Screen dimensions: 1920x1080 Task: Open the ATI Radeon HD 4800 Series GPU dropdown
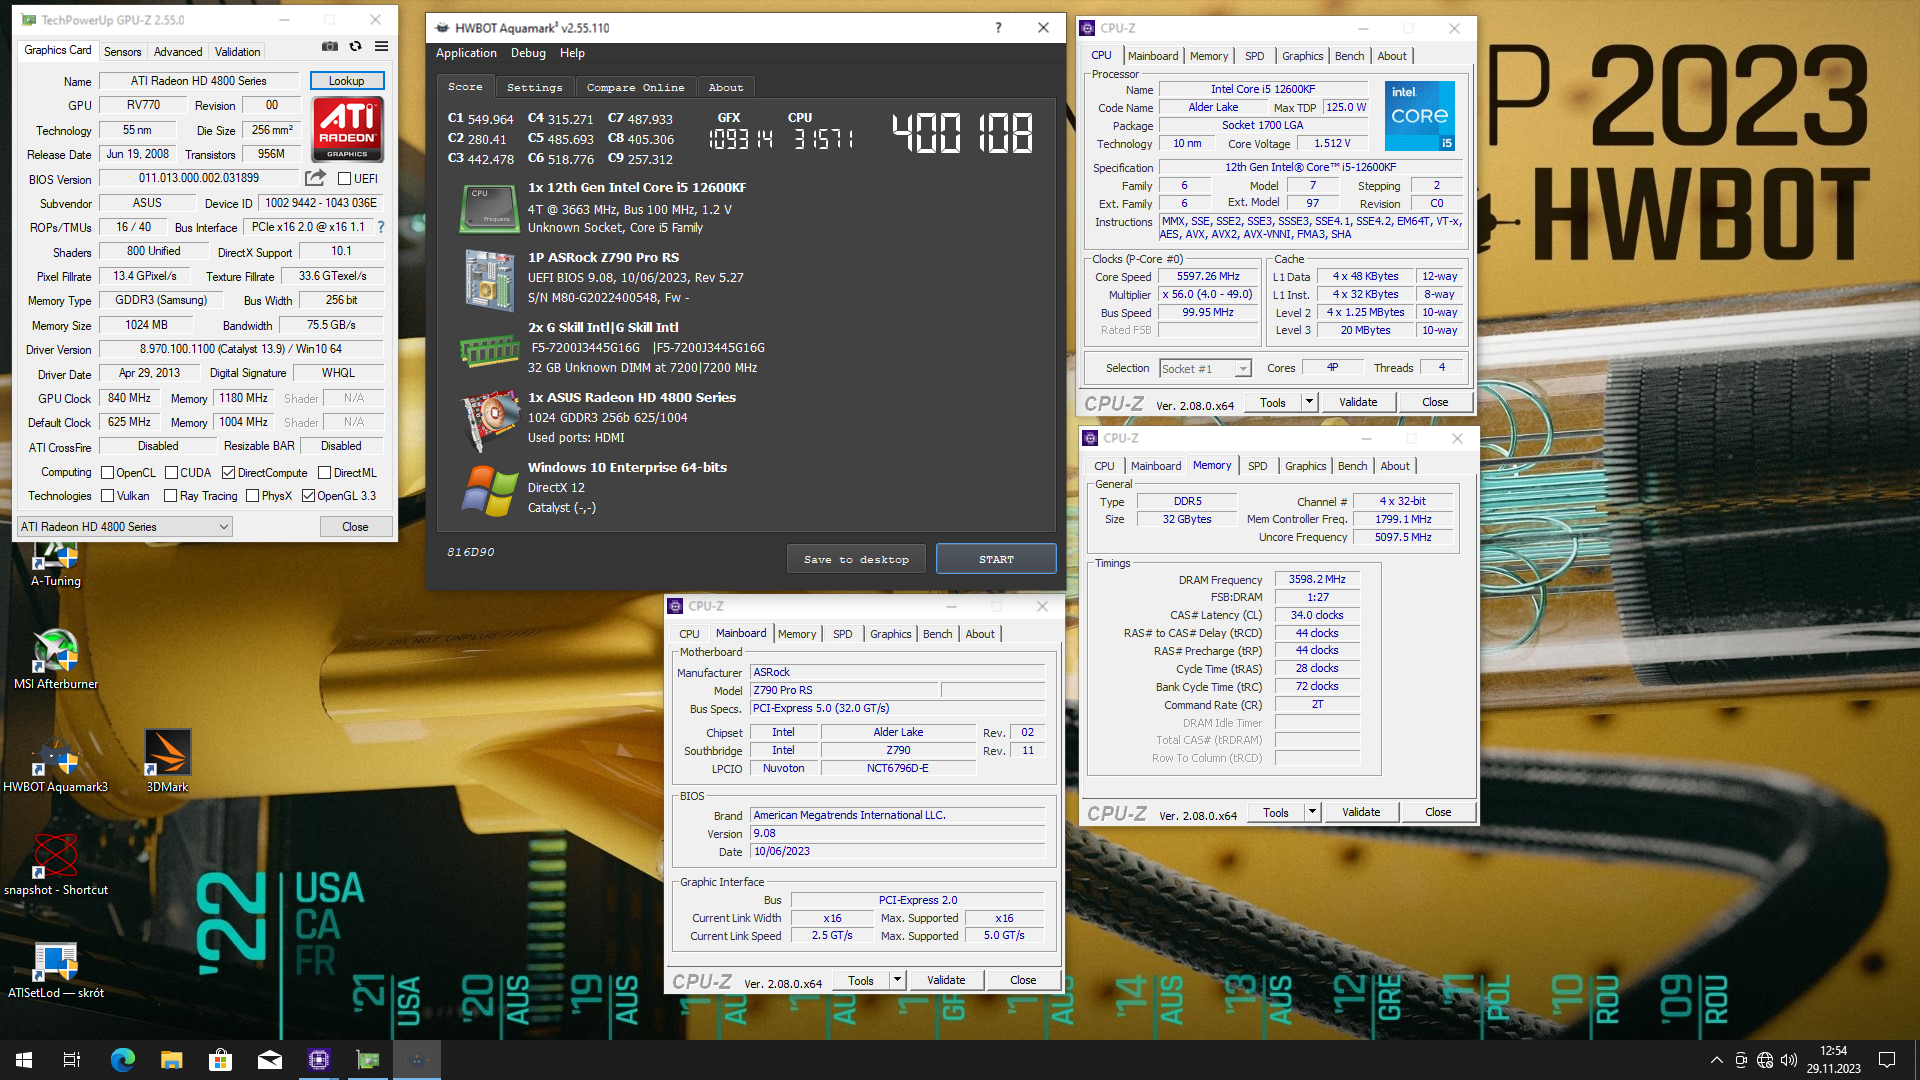click(125, 527)
